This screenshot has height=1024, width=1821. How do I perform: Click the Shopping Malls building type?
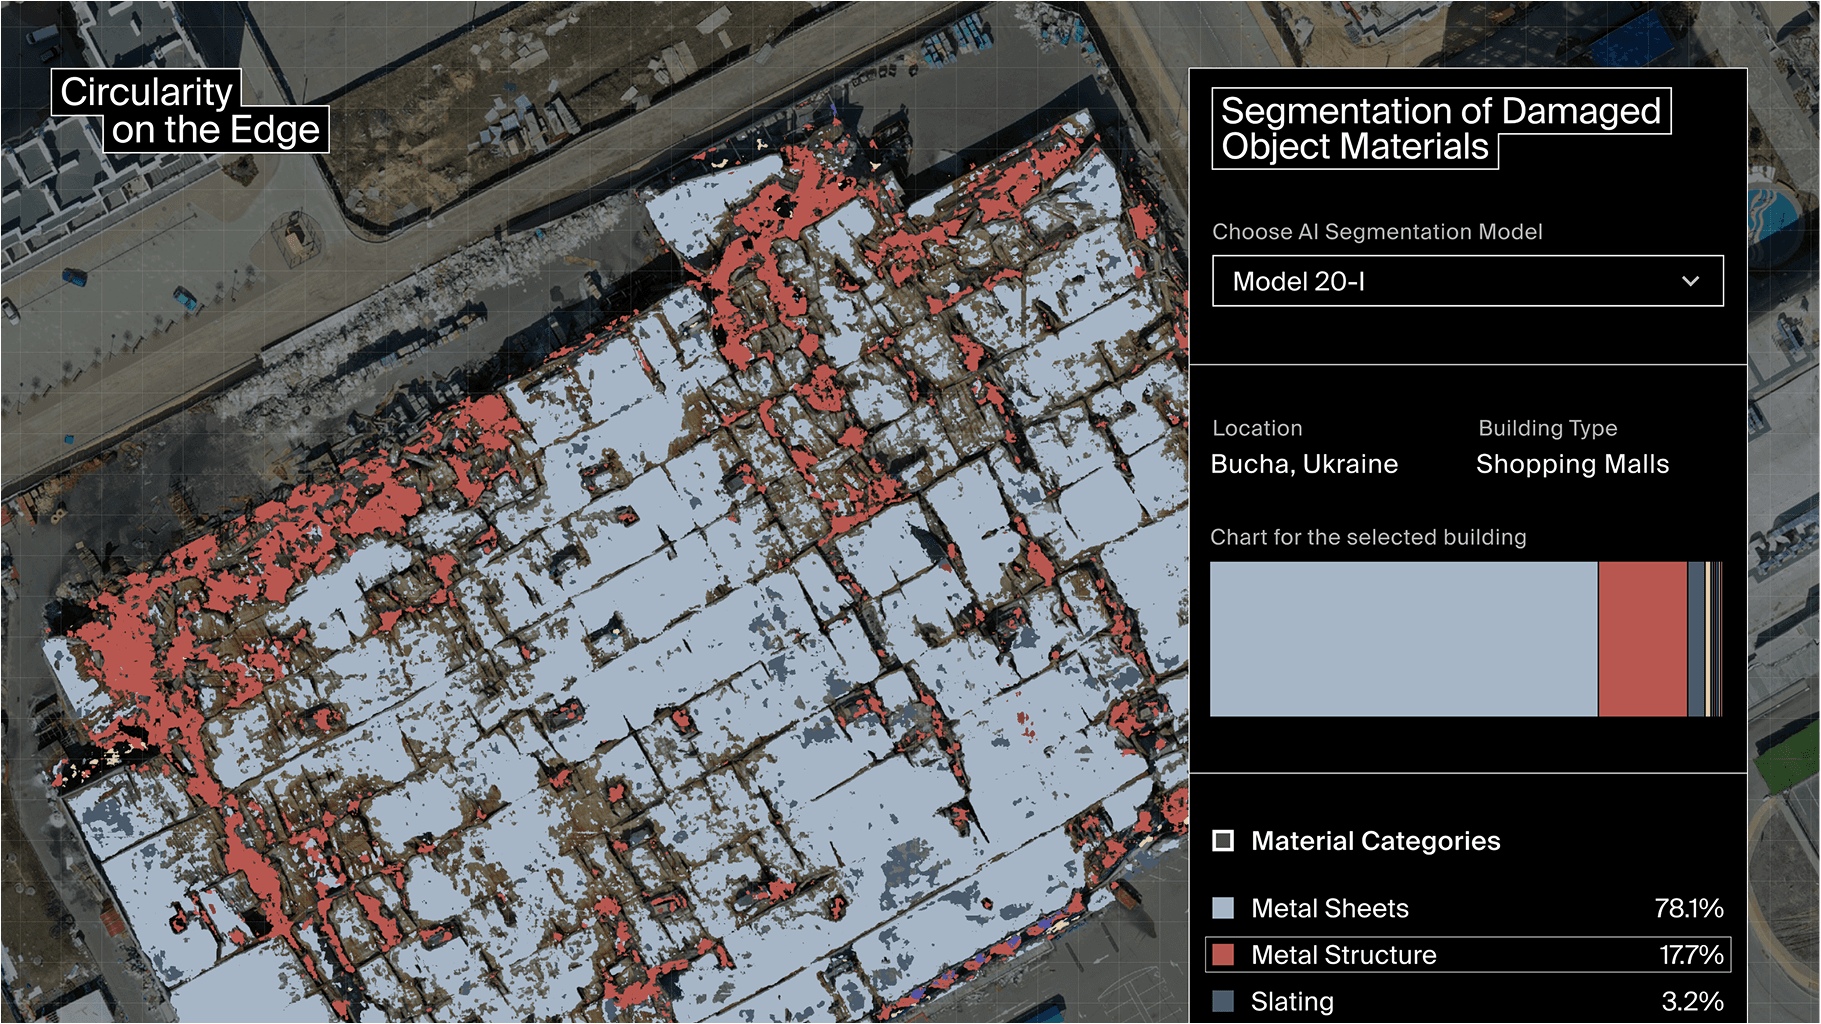[1572, 463]
